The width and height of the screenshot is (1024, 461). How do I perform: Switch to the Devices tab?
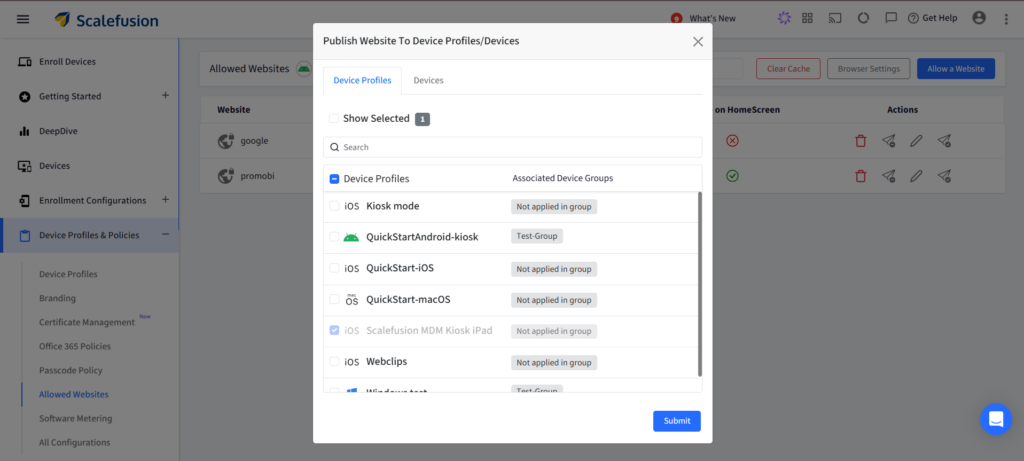(x=428, y=80)
